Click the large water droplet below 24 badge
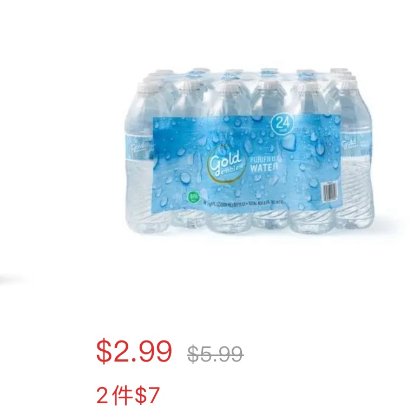This screenshot has width=420, height=420. pos(288,141)
